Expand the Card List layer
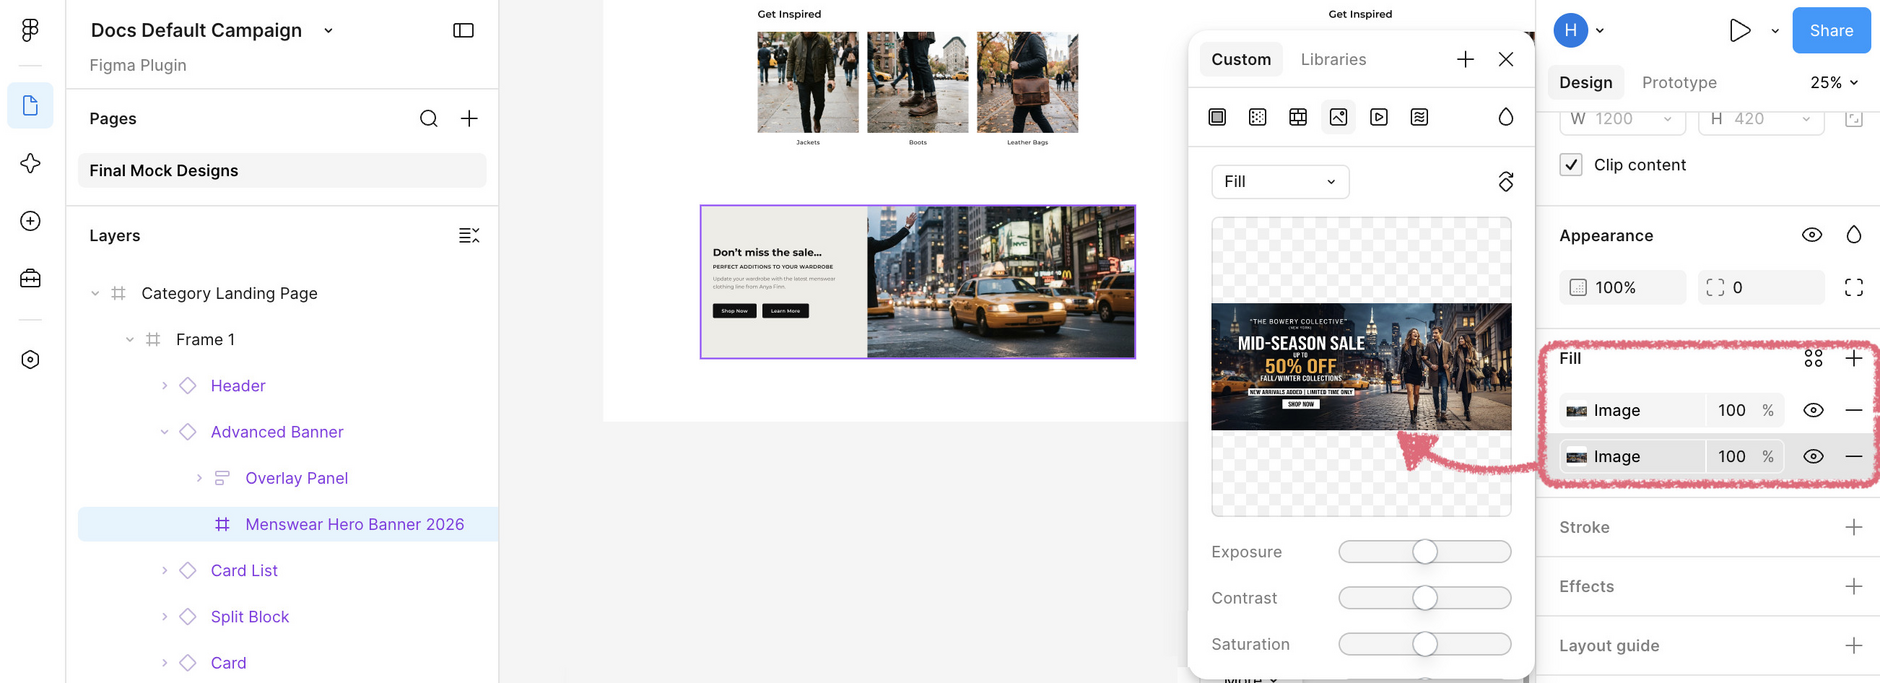The width and height of the screenshot is (1880, 683). 164,570
